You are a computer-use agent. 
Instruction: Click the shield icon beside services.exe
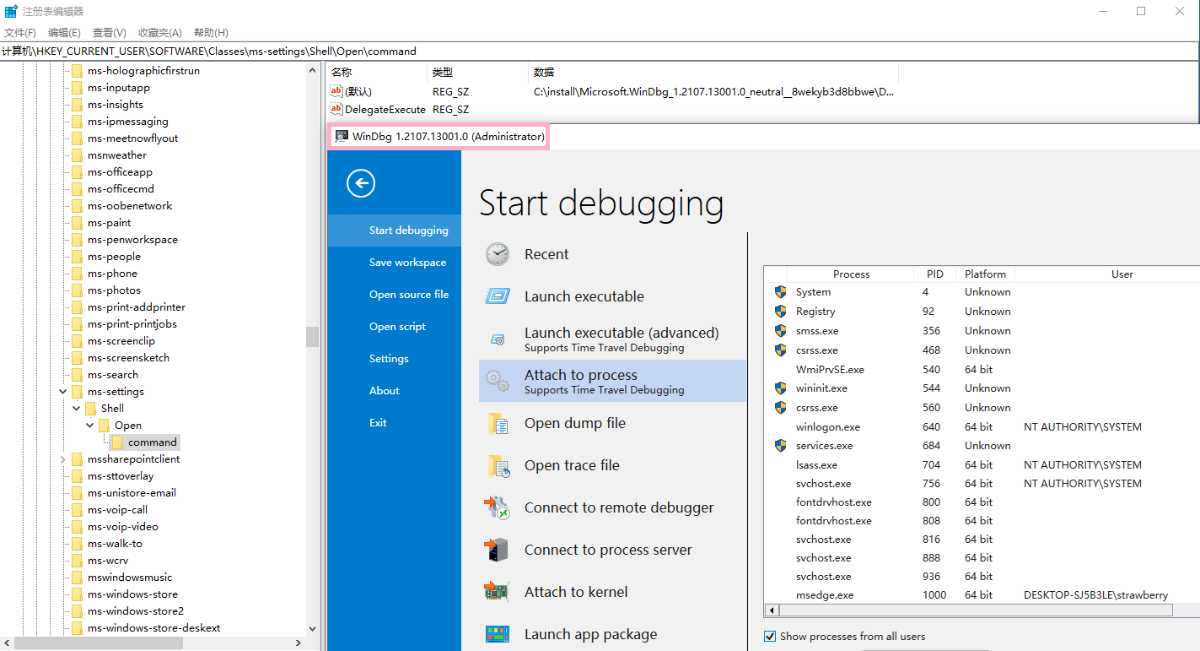(x=780, y=445)
